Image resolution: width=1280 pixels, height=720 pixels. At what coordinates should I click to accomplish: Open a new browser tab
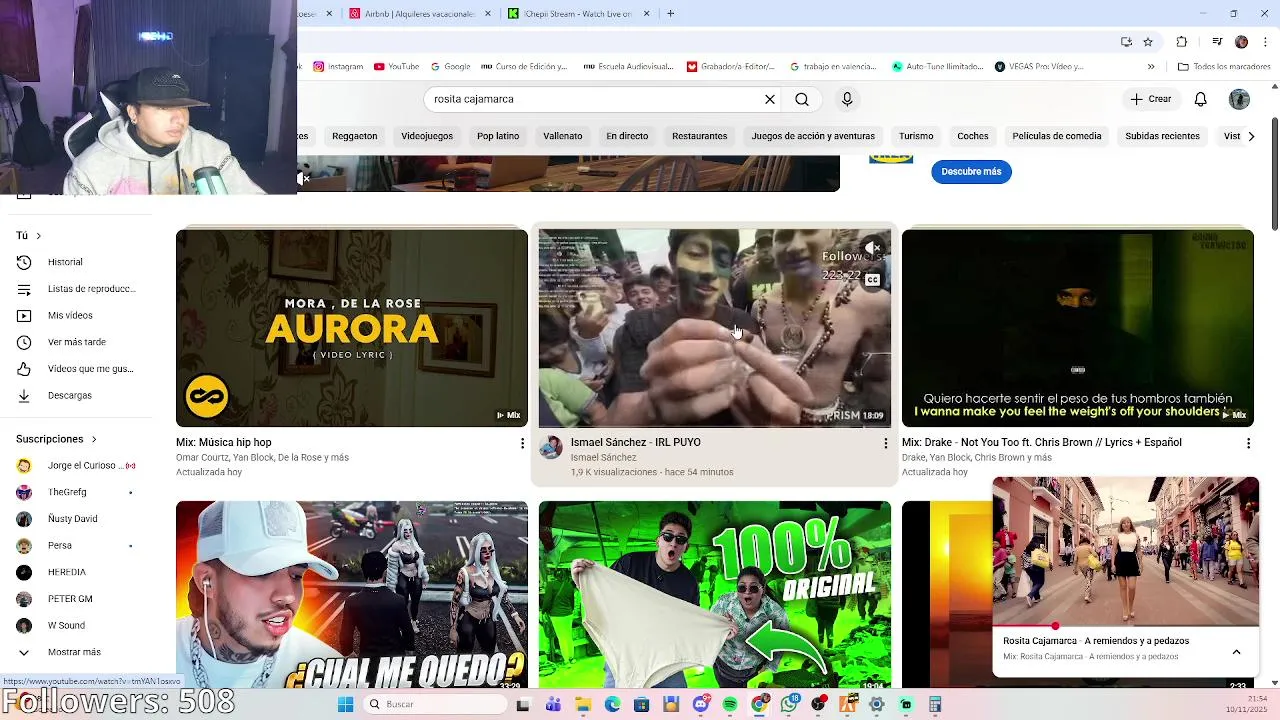click(670, 14)
